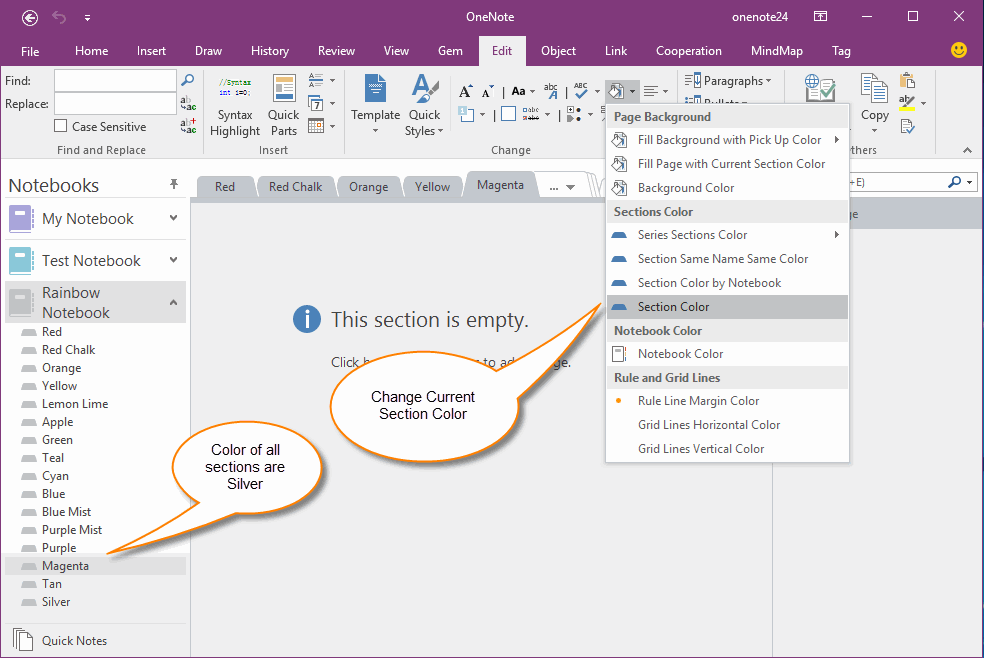Toggle the Notebooks pane pin
984x658 pixels.
[174, 184]
